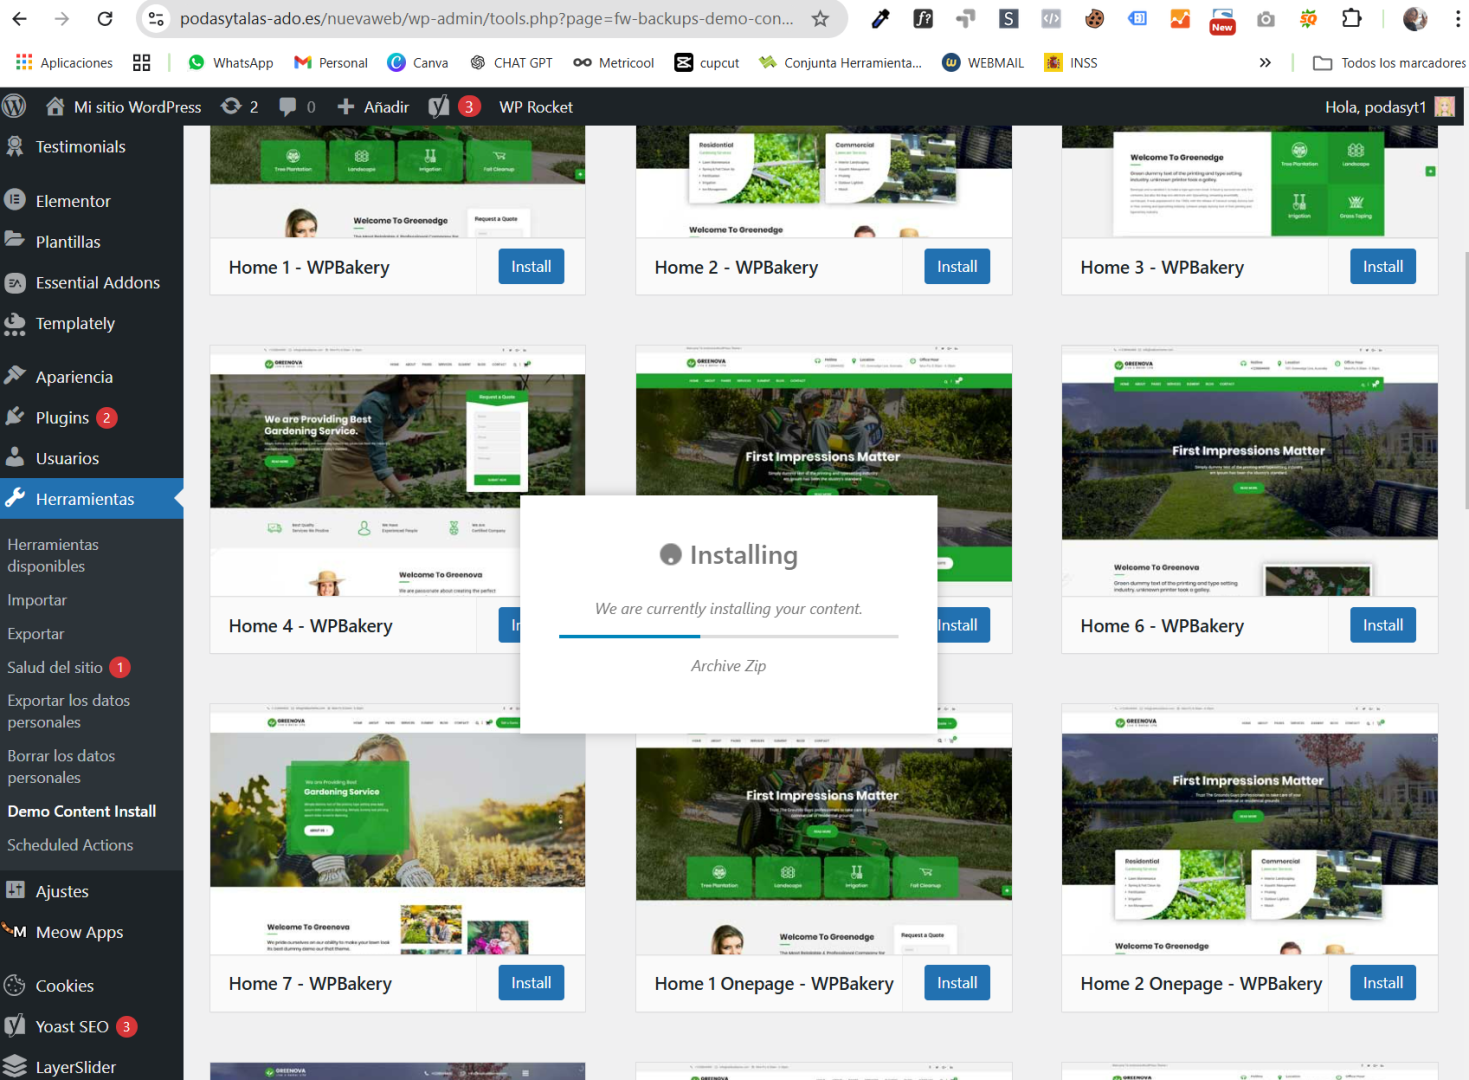Open the Yoast icon with 3 notifications
1469x1080 pixels.
[x=454, y=106]
